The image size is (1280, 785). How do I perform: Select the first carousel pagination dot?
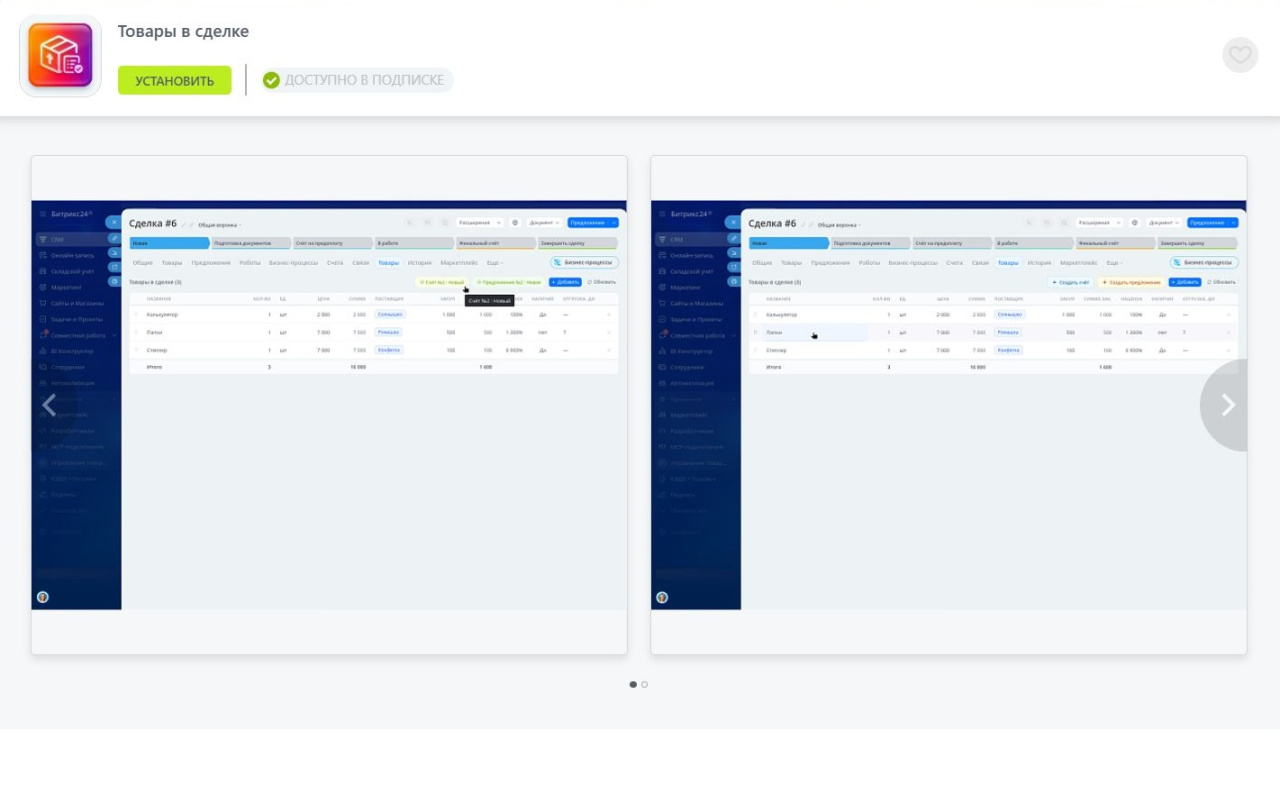click(633, 684)
